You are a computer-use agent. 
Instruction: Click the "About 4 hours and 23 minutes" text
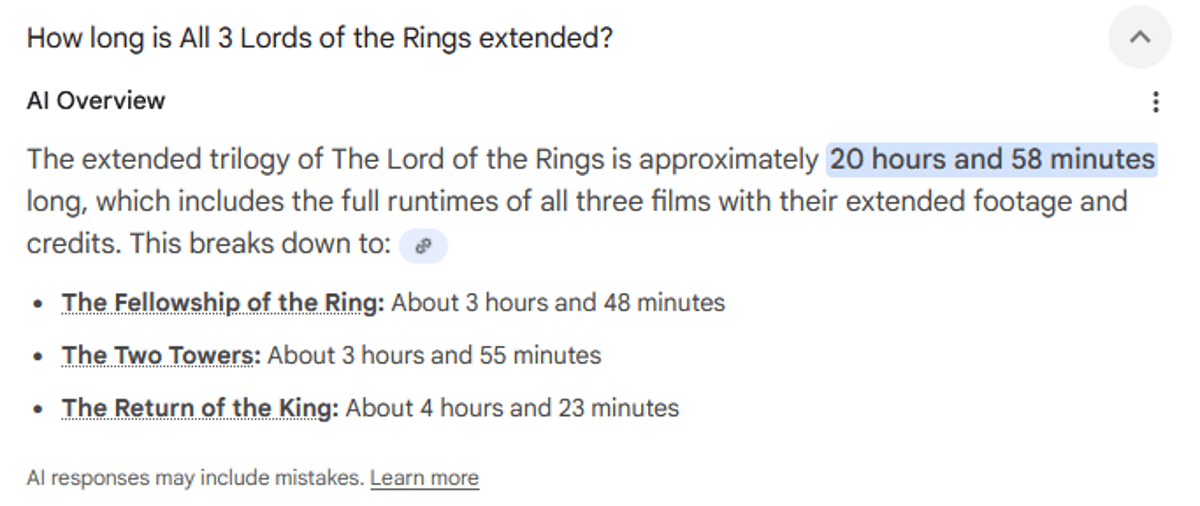(x=512, y=408)
